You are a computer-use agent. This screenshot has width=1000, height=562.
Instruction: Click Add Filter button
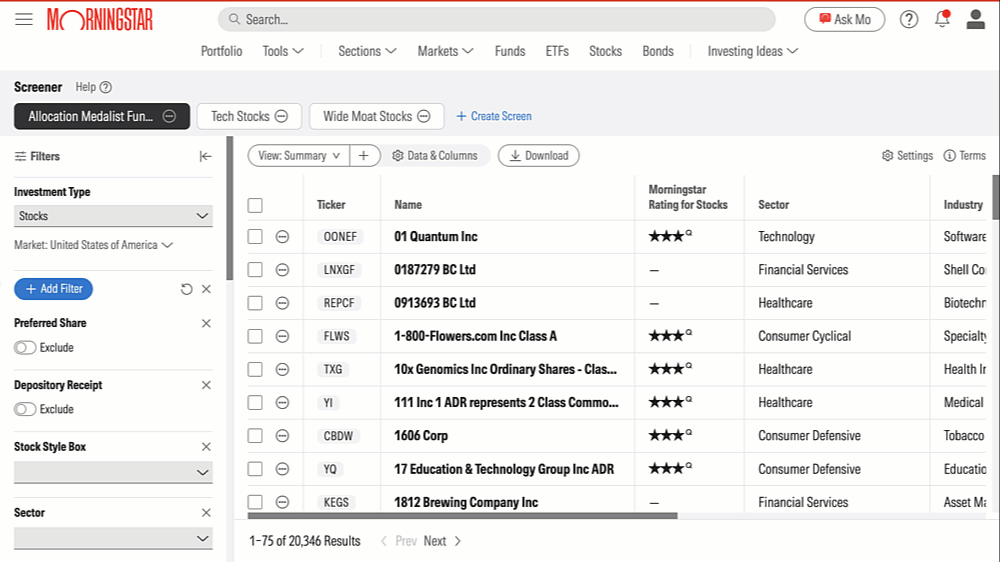54,289
